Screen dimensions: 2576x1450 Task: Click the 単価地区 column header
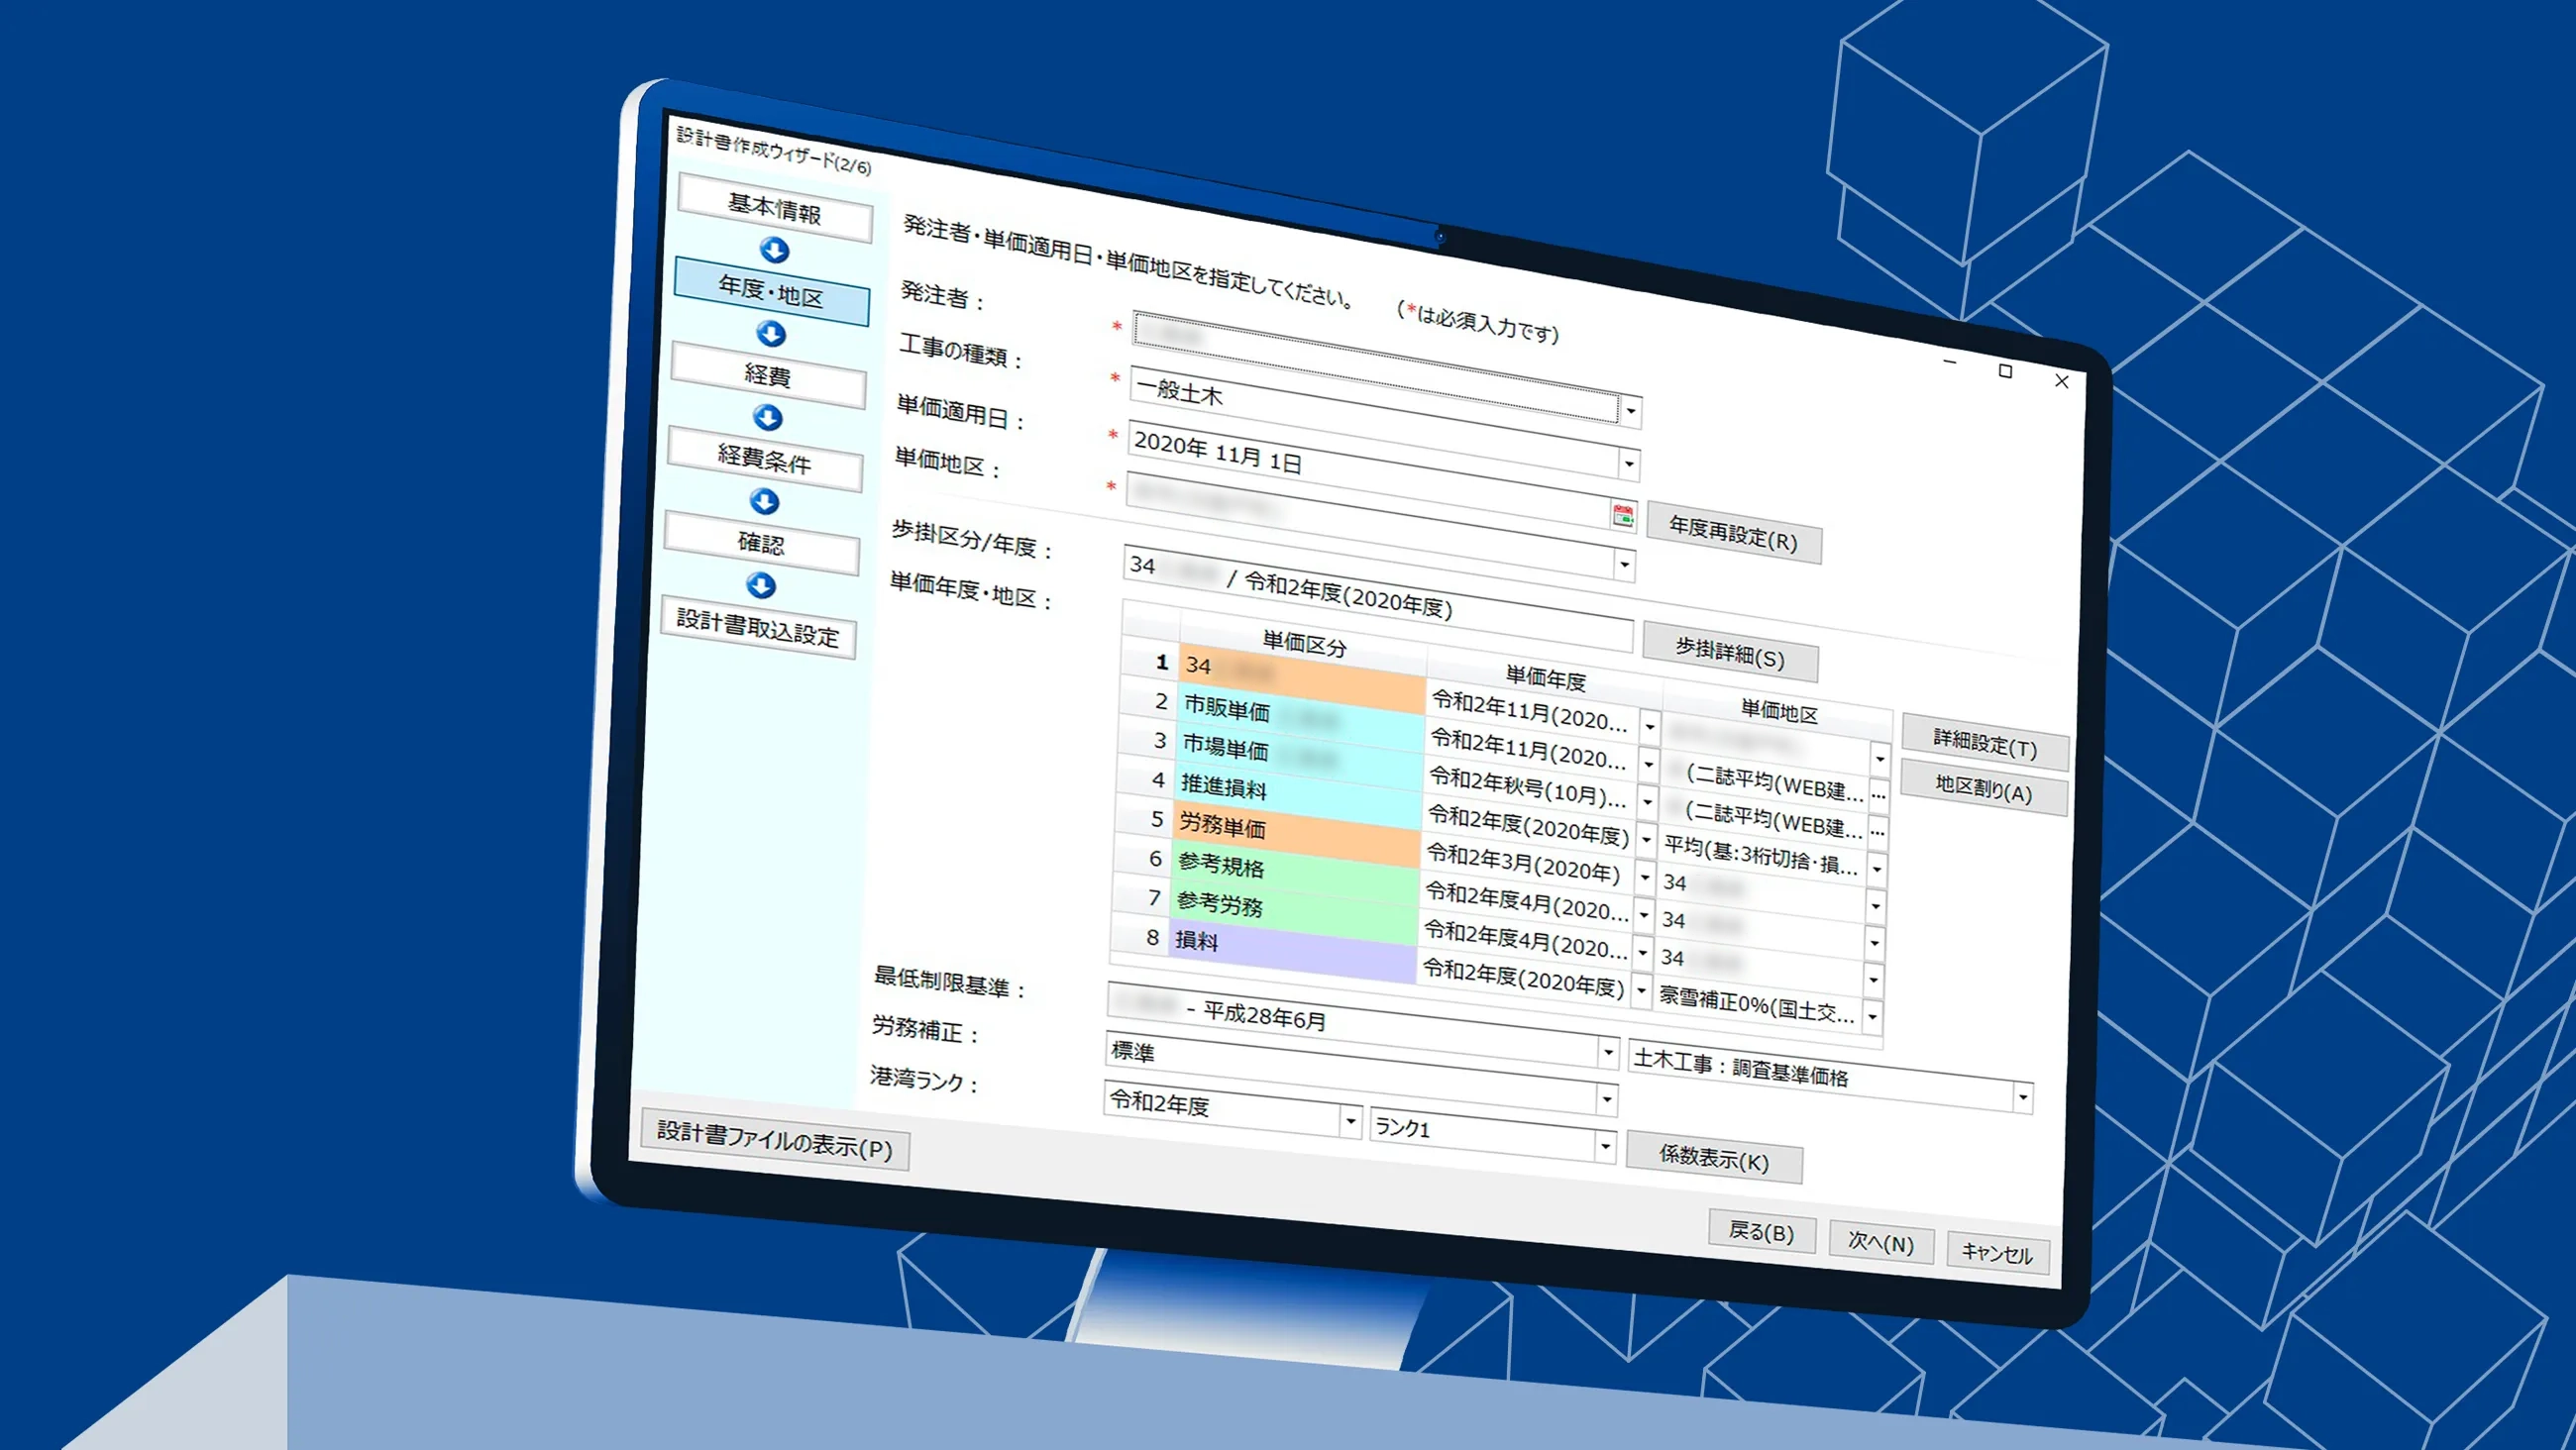(1779, 711)
